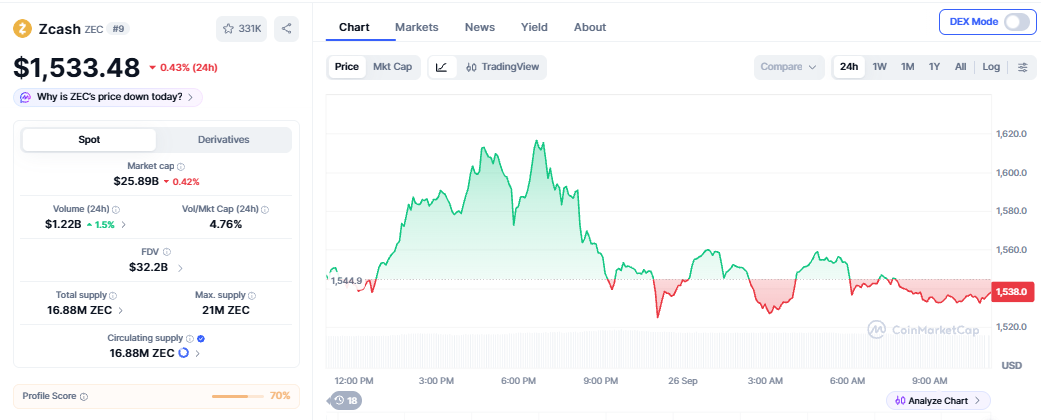Switch to TradingView chart

(x=502, y=67)
